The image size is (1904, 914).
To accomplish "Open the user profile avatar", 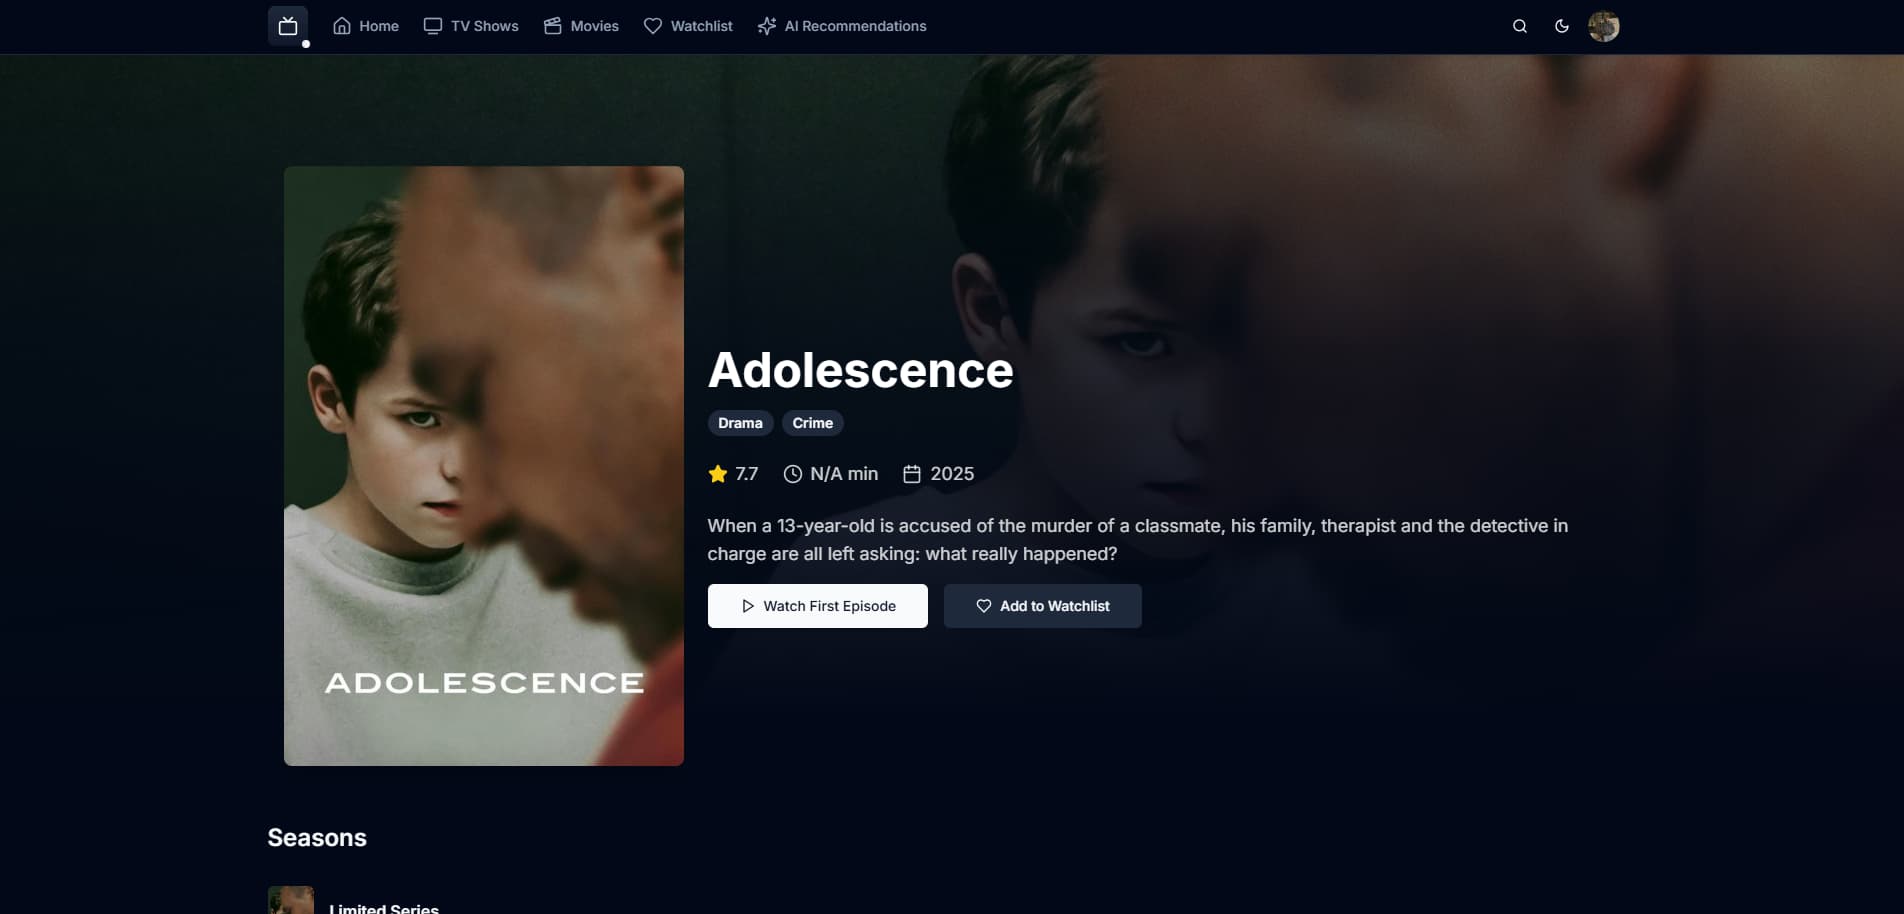I will (1604, 26).
